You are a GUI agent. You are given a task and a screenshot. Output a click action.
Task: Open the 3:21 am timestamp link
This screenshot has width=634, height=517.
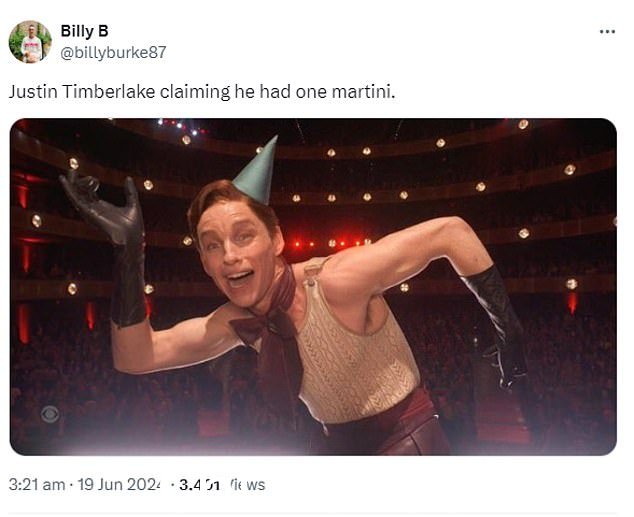37,484
